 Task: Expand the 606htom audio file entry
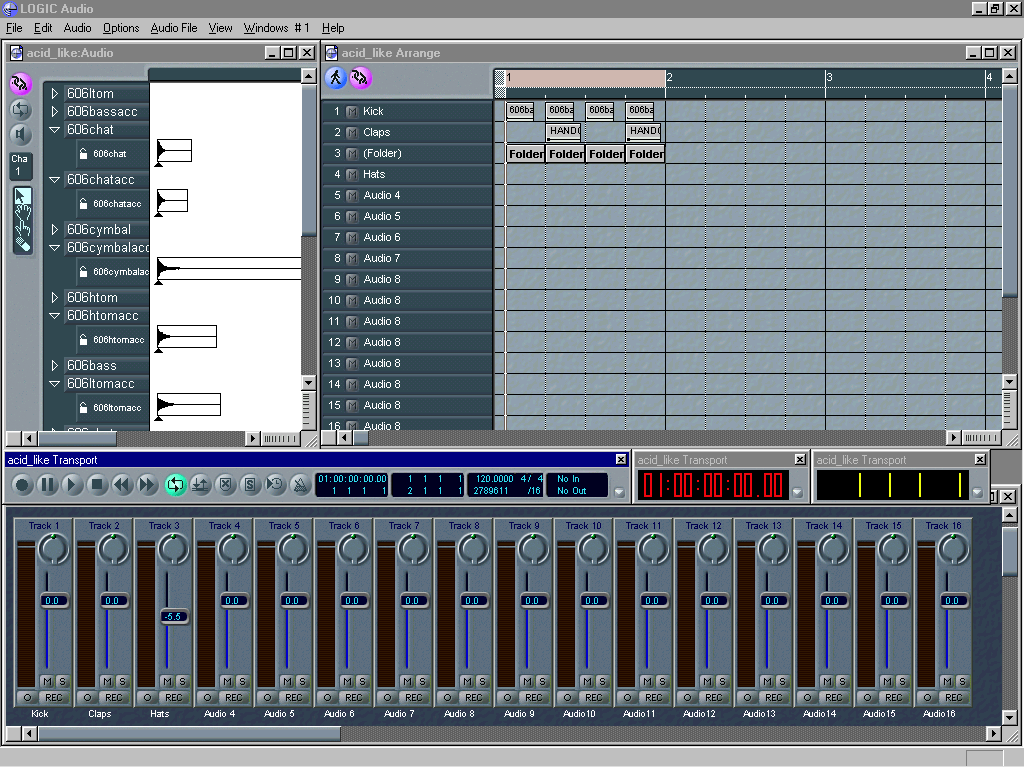tap(55, 297)
